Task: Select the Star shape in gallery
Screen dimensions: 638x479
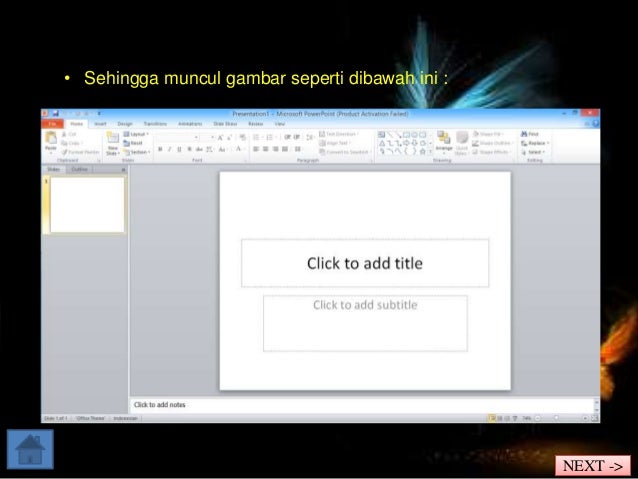Action: pyautogui.click(x=422, y=152)
